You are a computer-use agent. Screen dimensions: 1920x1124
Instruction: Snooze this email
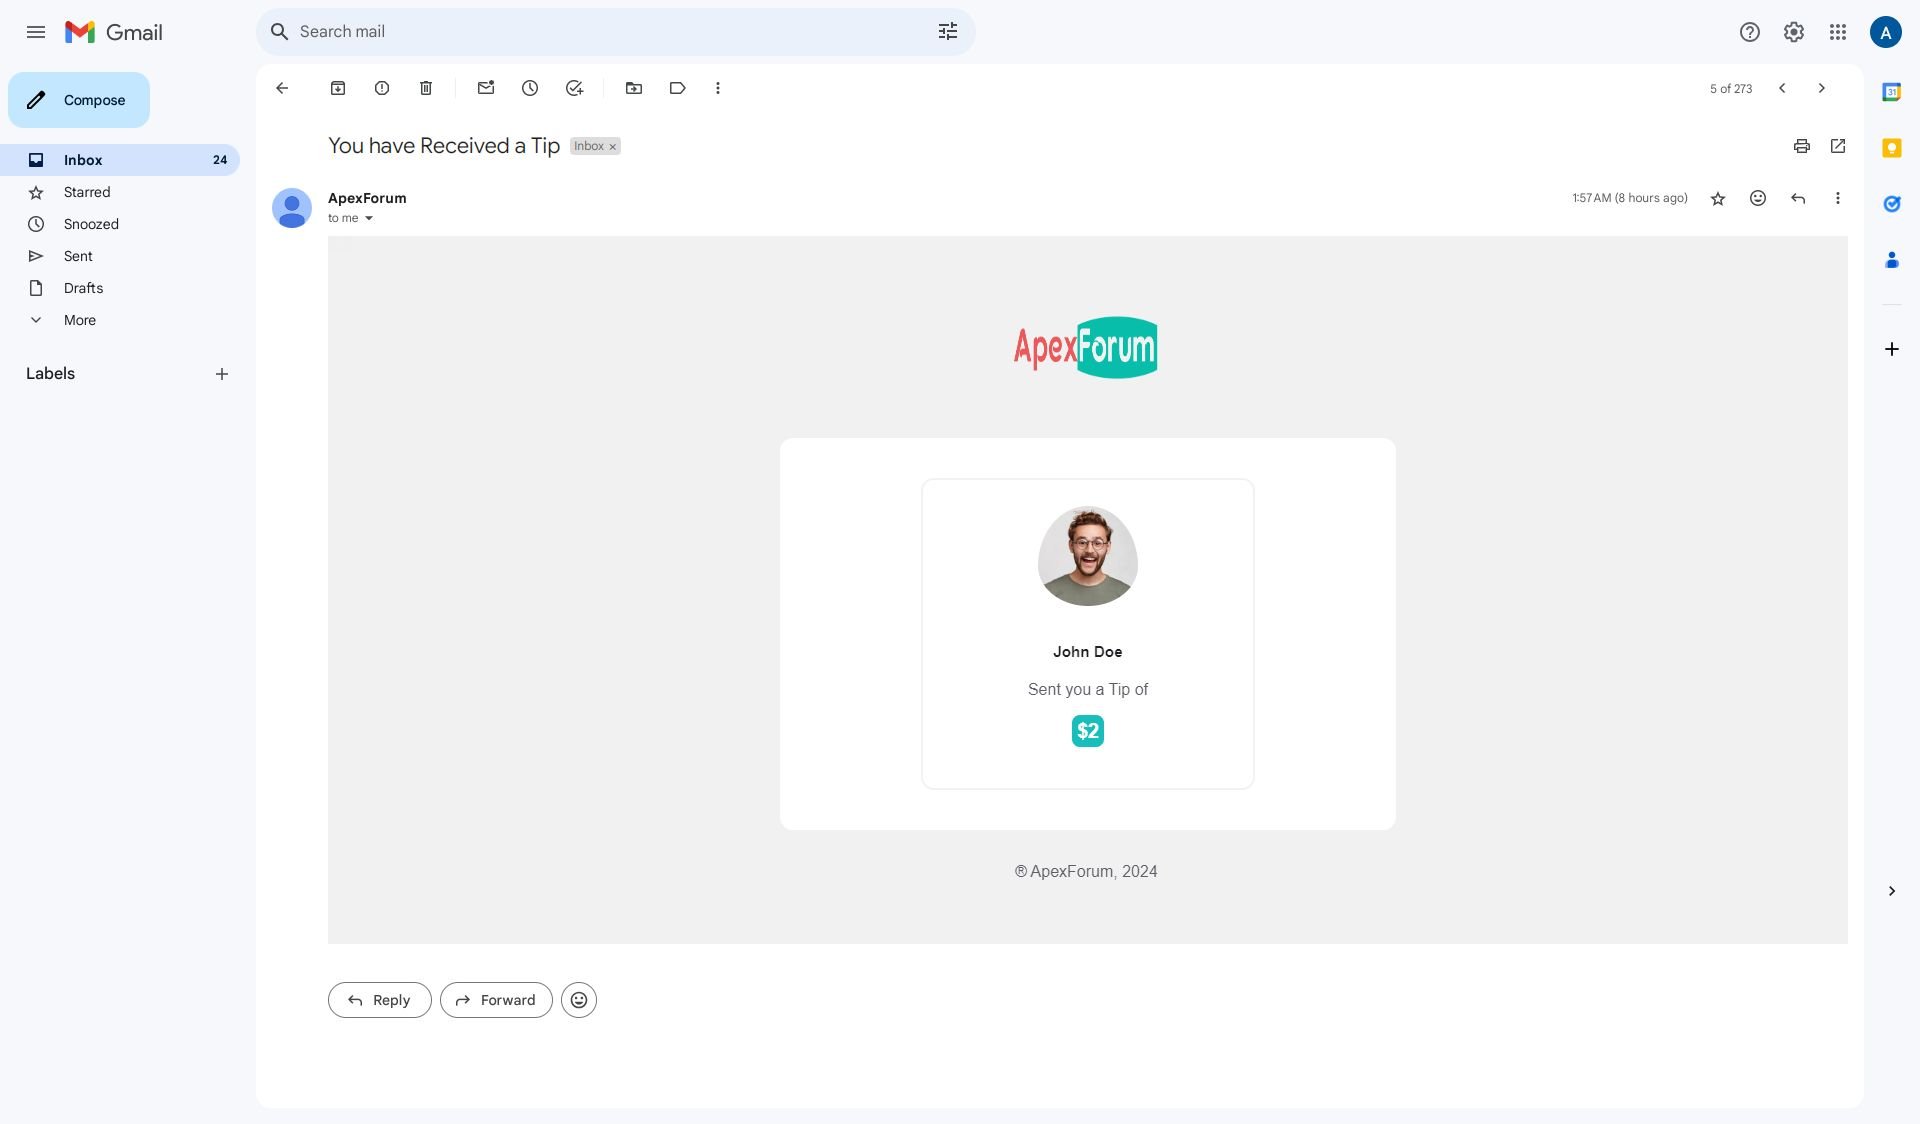530,88
